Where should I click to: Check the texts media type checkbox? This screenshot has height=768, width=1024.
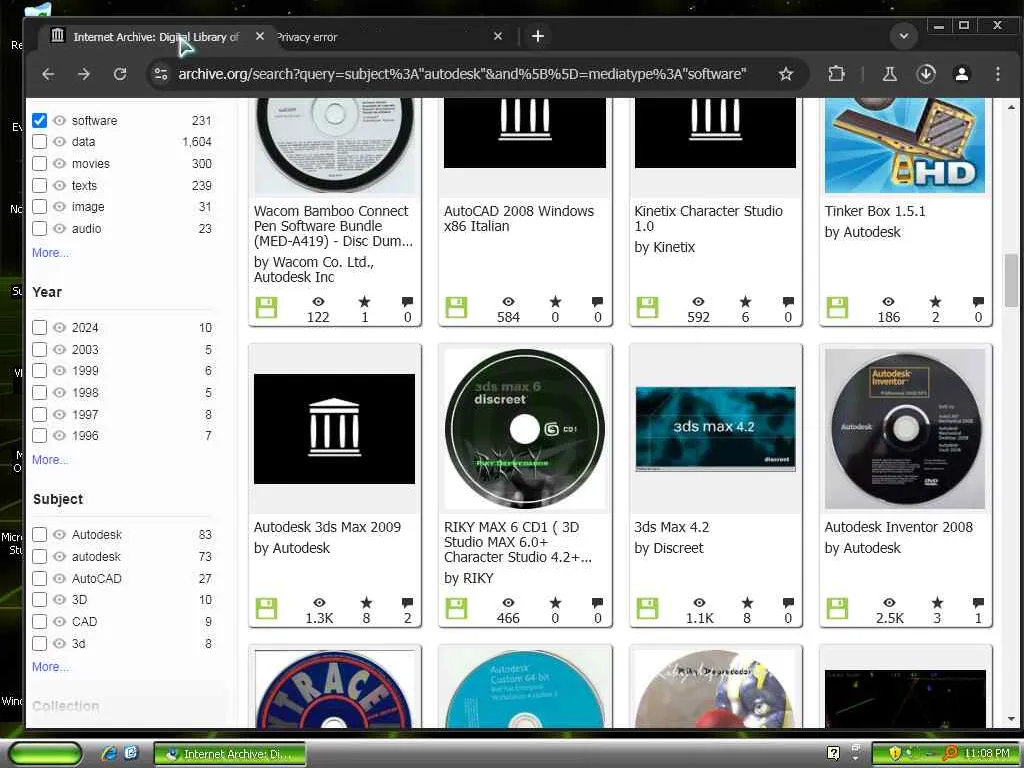pos(39,185)
